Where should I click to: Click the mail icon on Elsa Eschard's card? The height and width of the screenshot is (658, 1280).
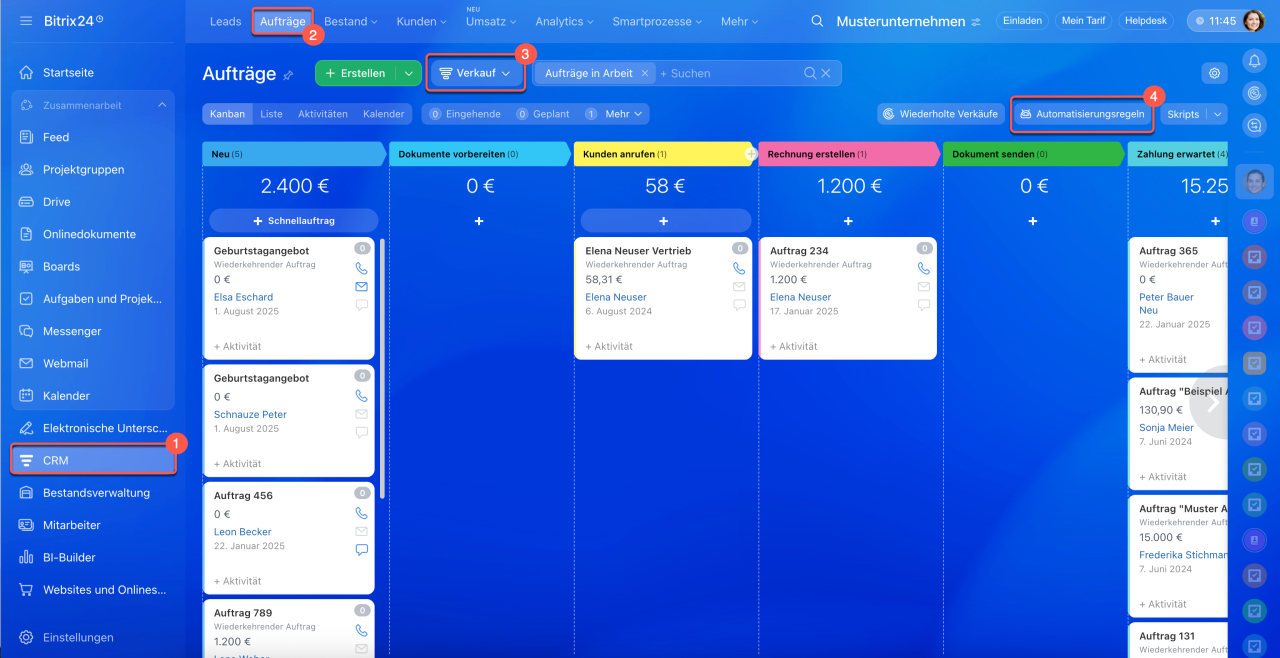362,286
